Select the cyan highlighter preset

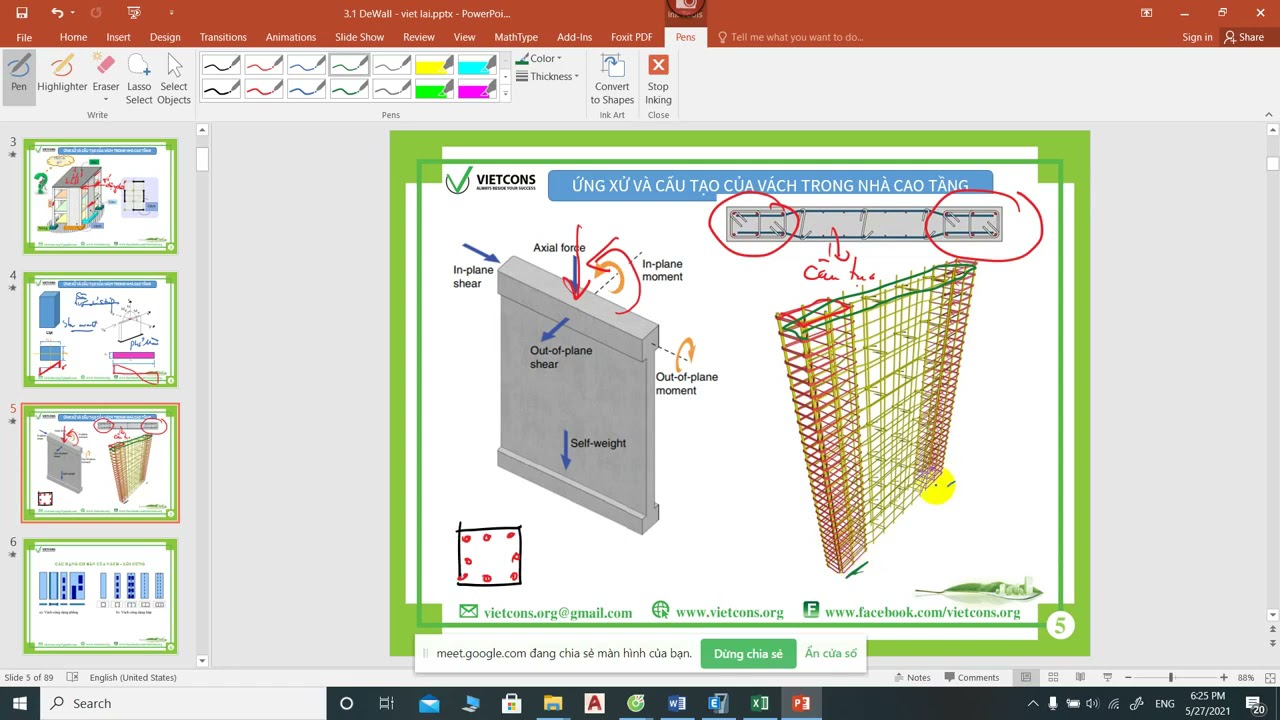(477, 65)
